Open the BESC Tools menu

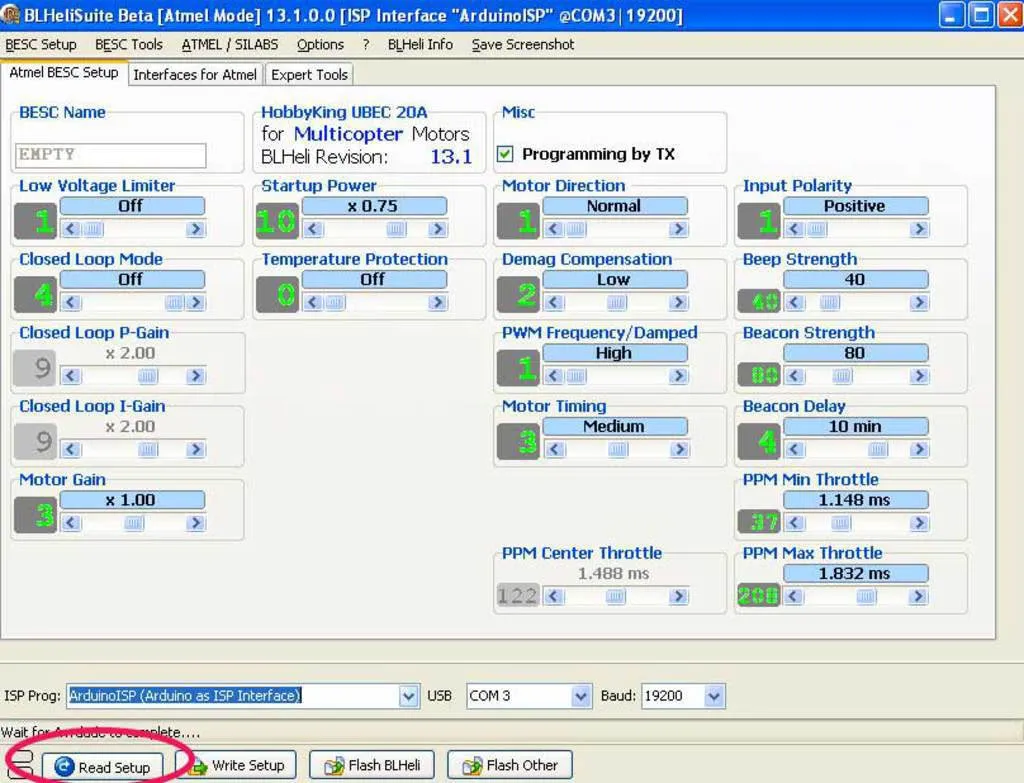coord(129,44)
